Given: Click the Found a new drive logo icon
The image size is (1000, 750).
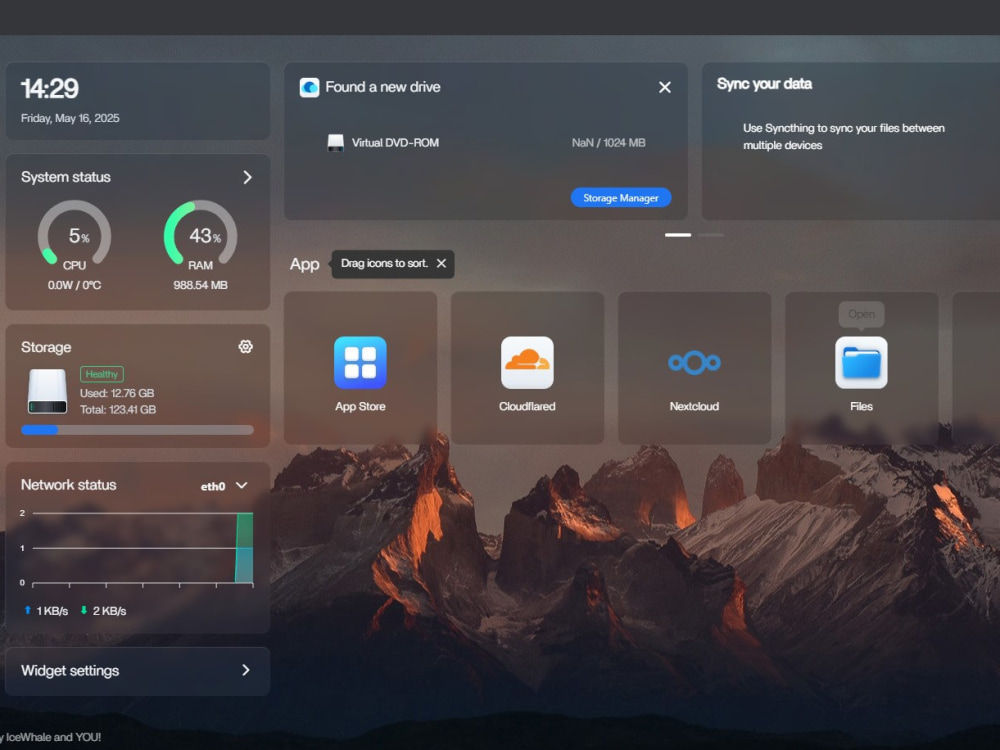Looking at the screenshot, I should click(x=309, y=87).
